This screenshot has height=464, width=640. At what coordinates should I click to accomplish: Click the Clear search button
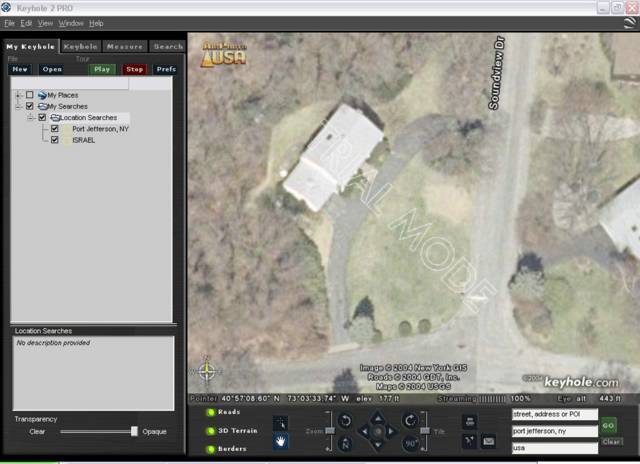click(x=611, y=442)
